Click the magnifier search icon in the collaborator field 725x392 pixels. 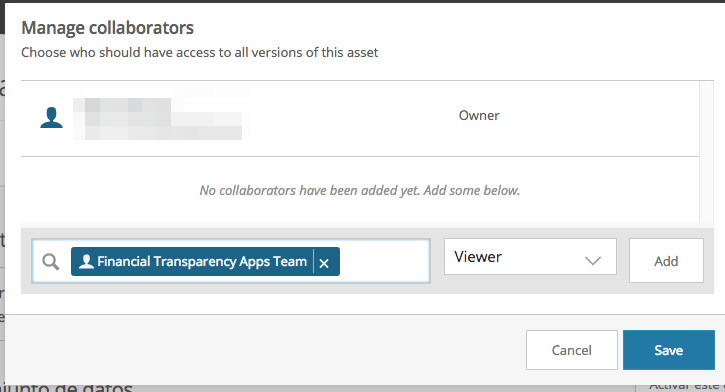click(x=50, y=262)
